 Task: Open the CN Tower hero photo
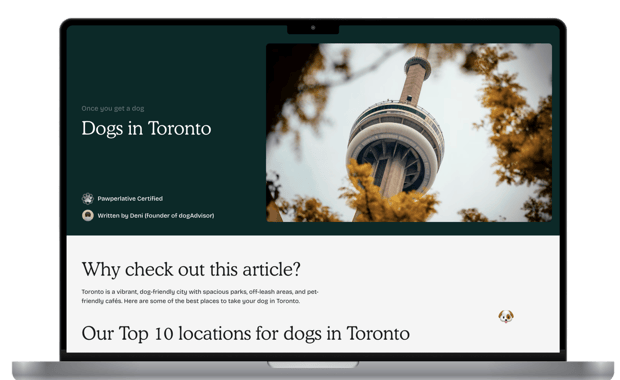tap(409, 132)
